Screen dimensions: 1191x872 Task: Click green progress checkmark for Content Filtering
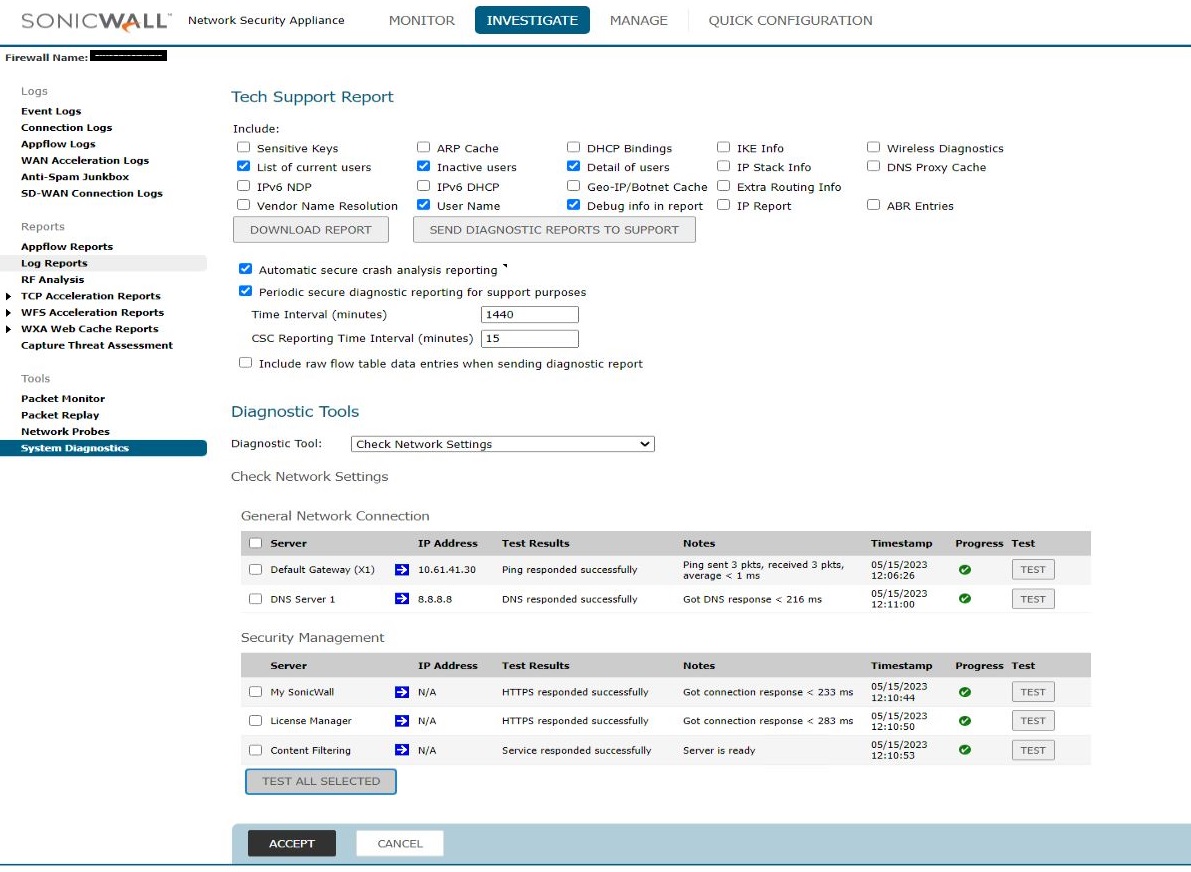click(965, 750)
